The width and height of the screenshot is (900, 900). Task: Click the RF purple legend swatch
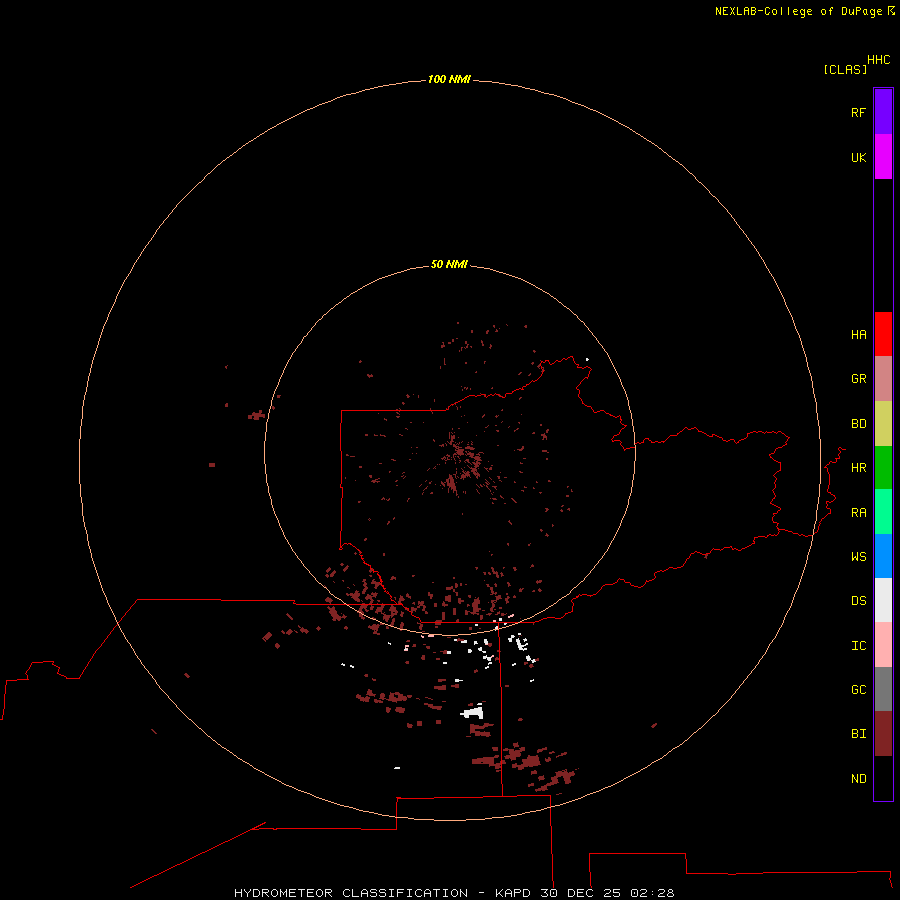883,112
